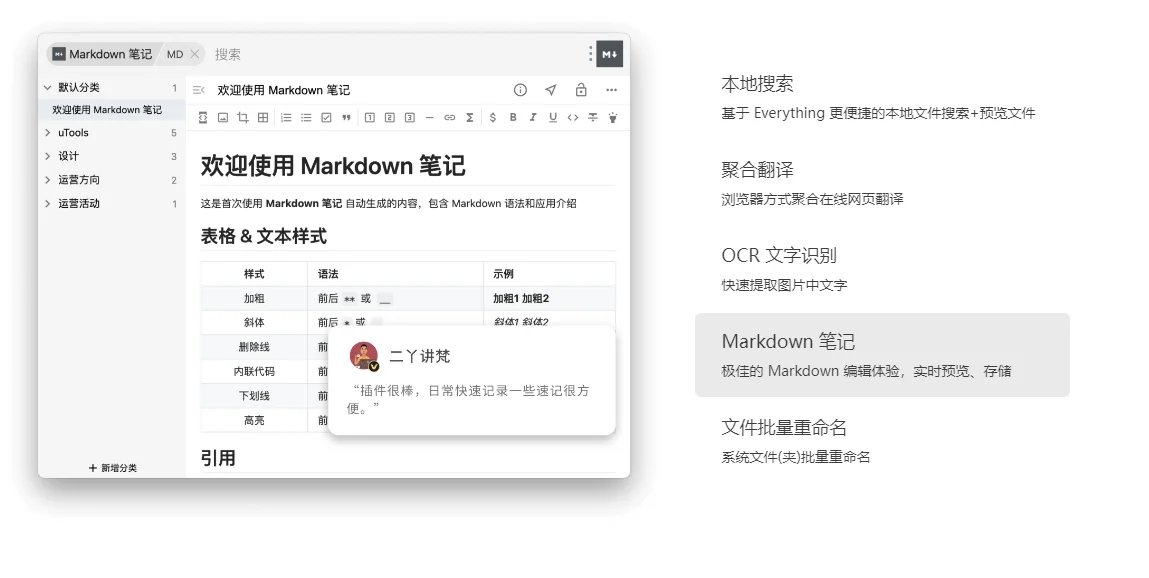Apply italic formatting with the I icon

tap(533, 117)
